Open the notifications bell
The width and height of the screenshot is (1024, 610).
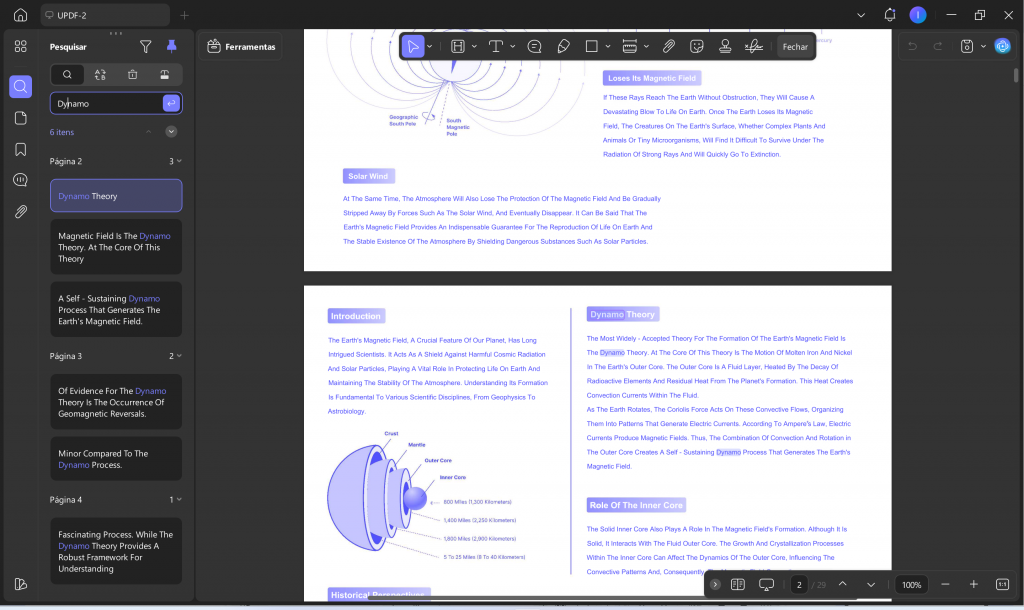pos(889,15)
